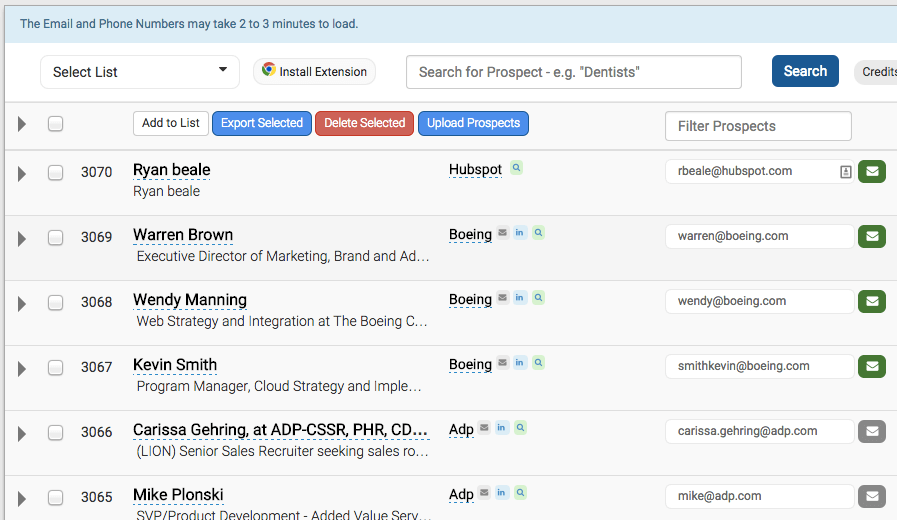
Task: Click the mail icon in Wendy Manning's row
Action: (502, 297)
